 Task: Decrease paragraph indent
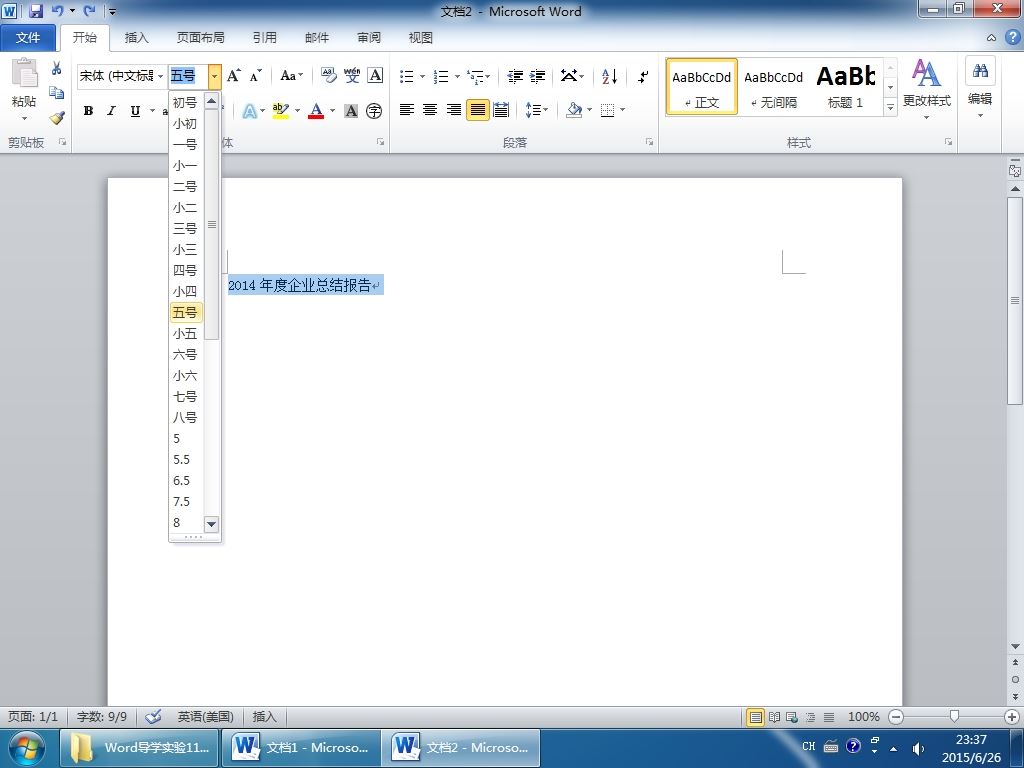[x=515, y=76]
